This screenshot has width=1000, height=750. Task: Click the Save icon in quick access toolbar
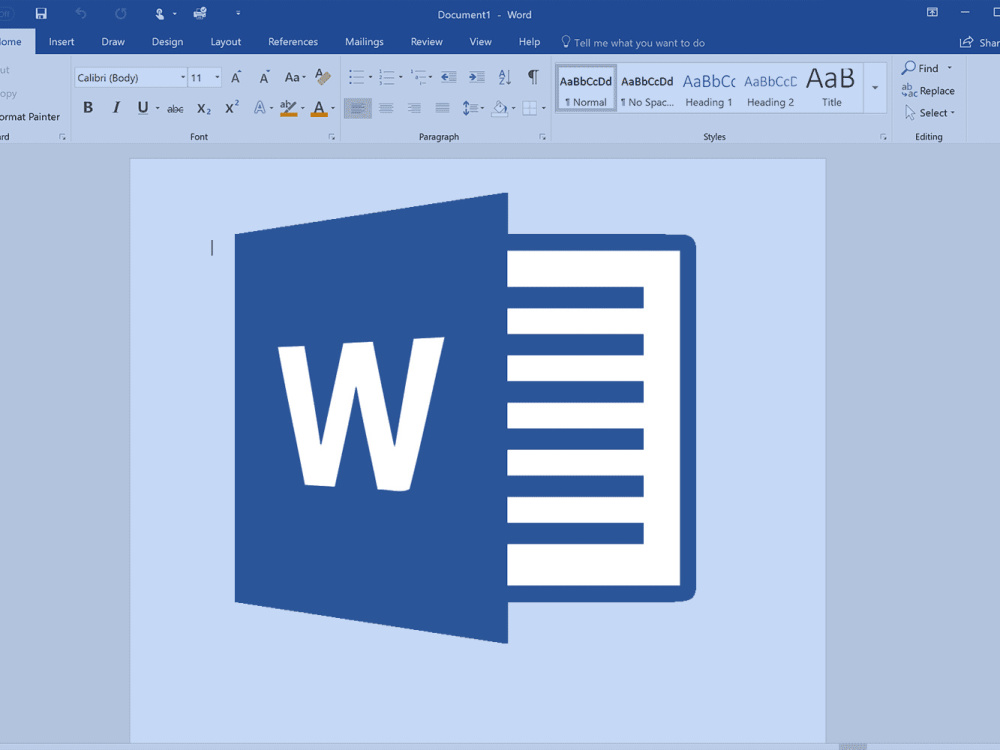(41, 13)
